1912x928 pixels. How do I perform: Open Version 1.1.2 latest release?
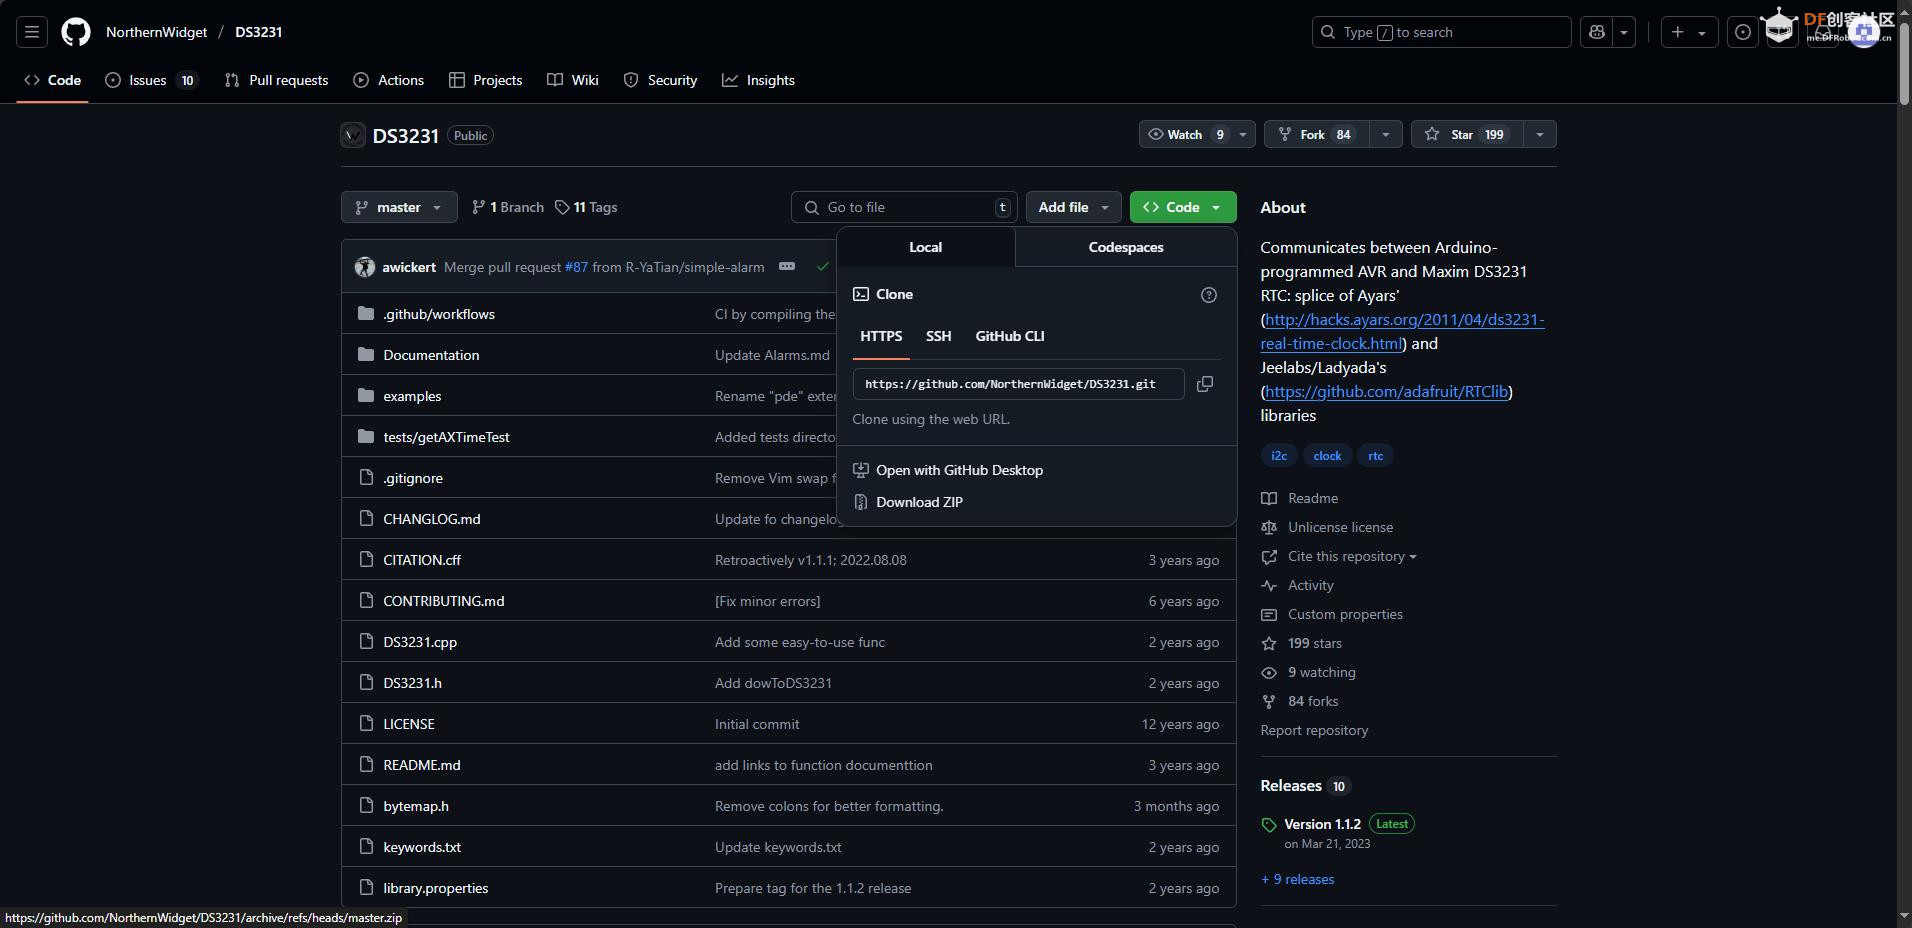(1322, 824)
